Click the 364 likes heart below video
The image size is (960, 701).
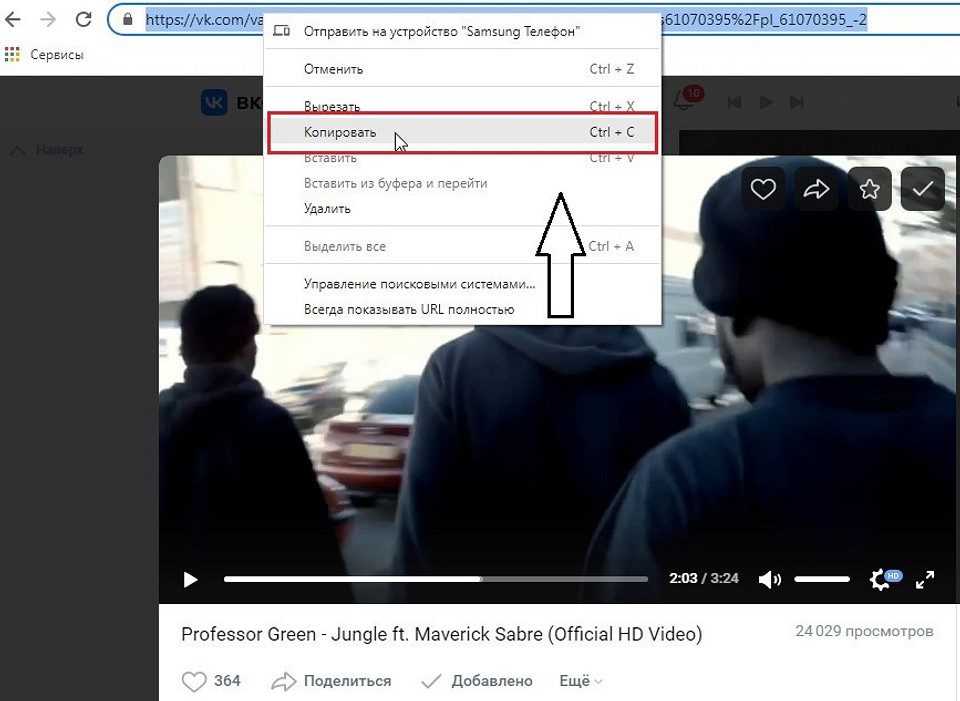coord(211,681)
